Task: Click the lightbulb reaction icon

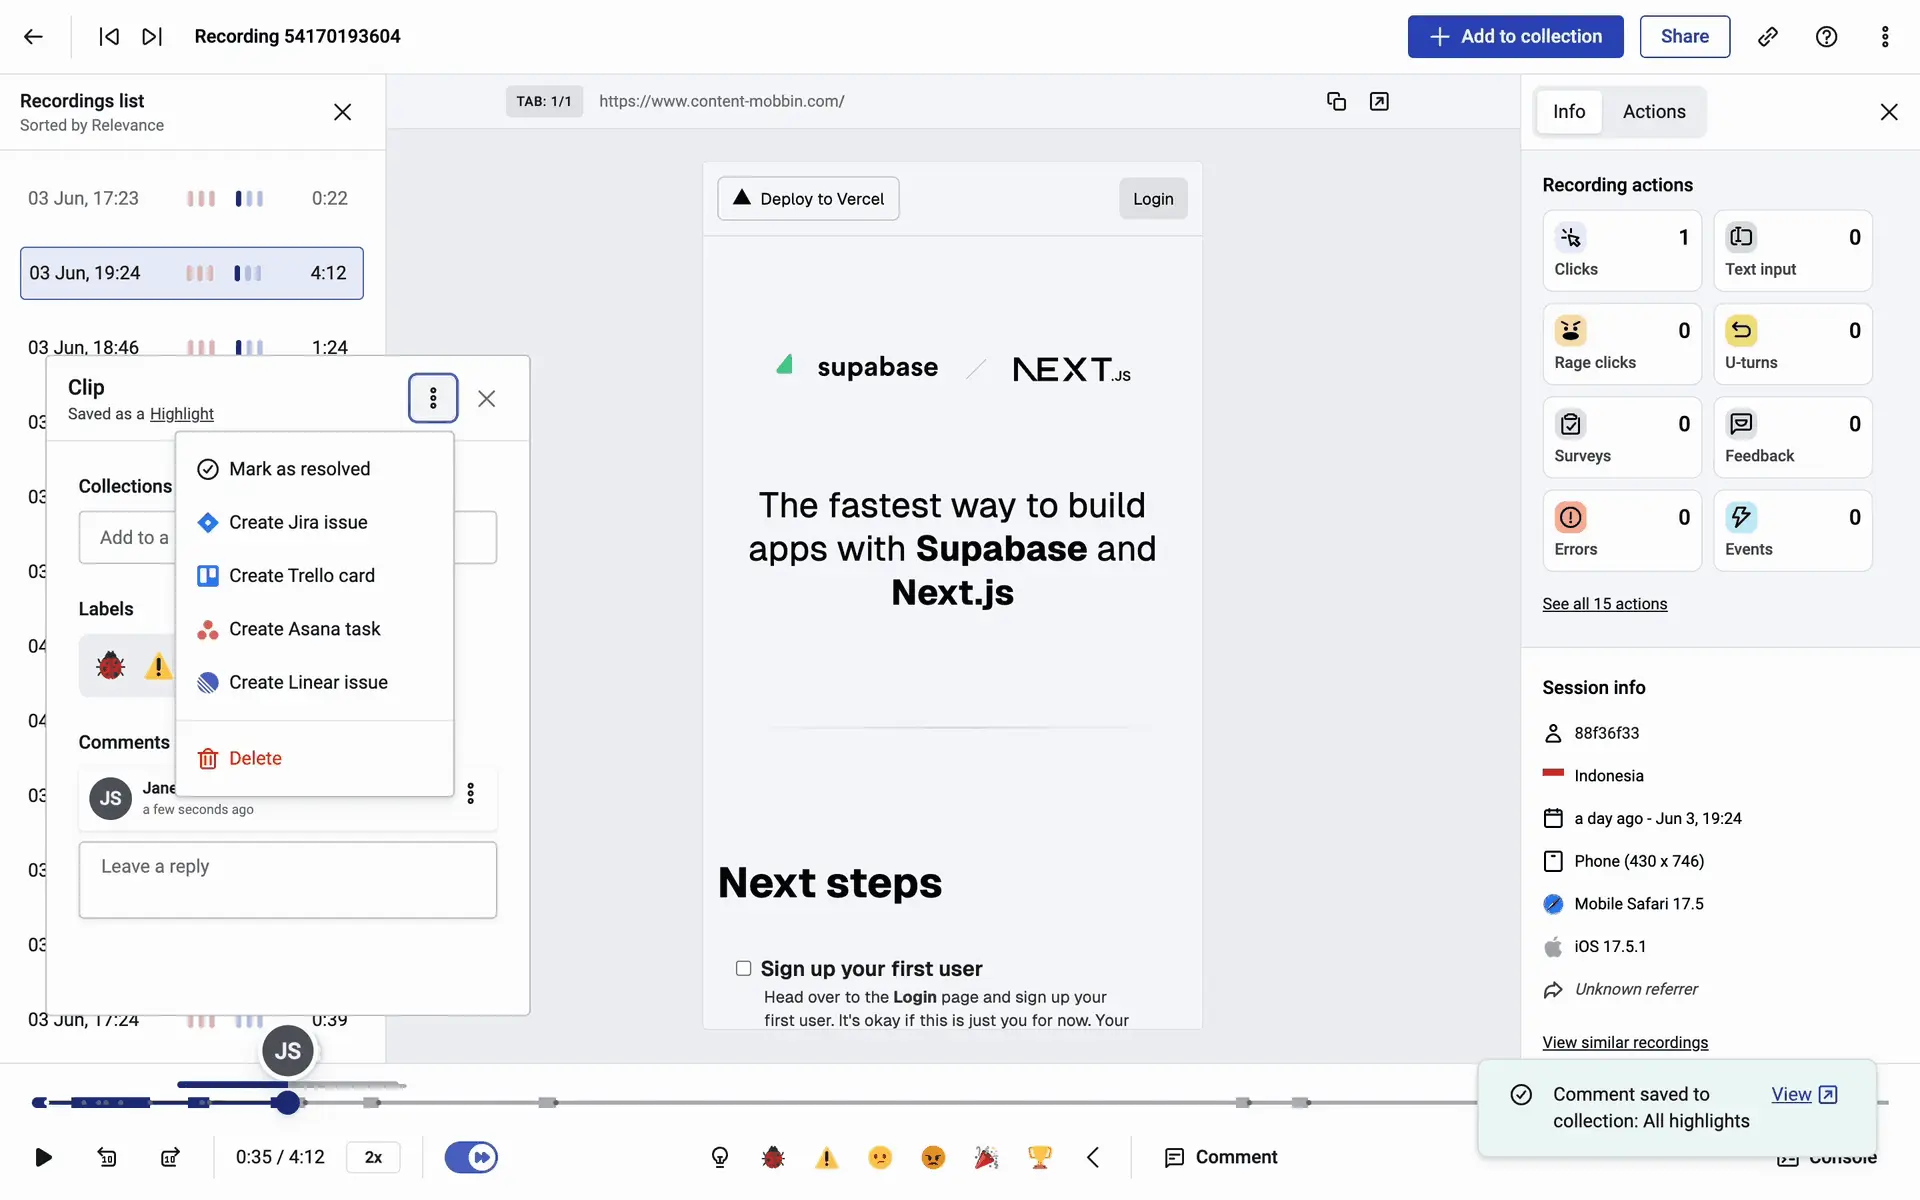Action: click(720, 1157)
